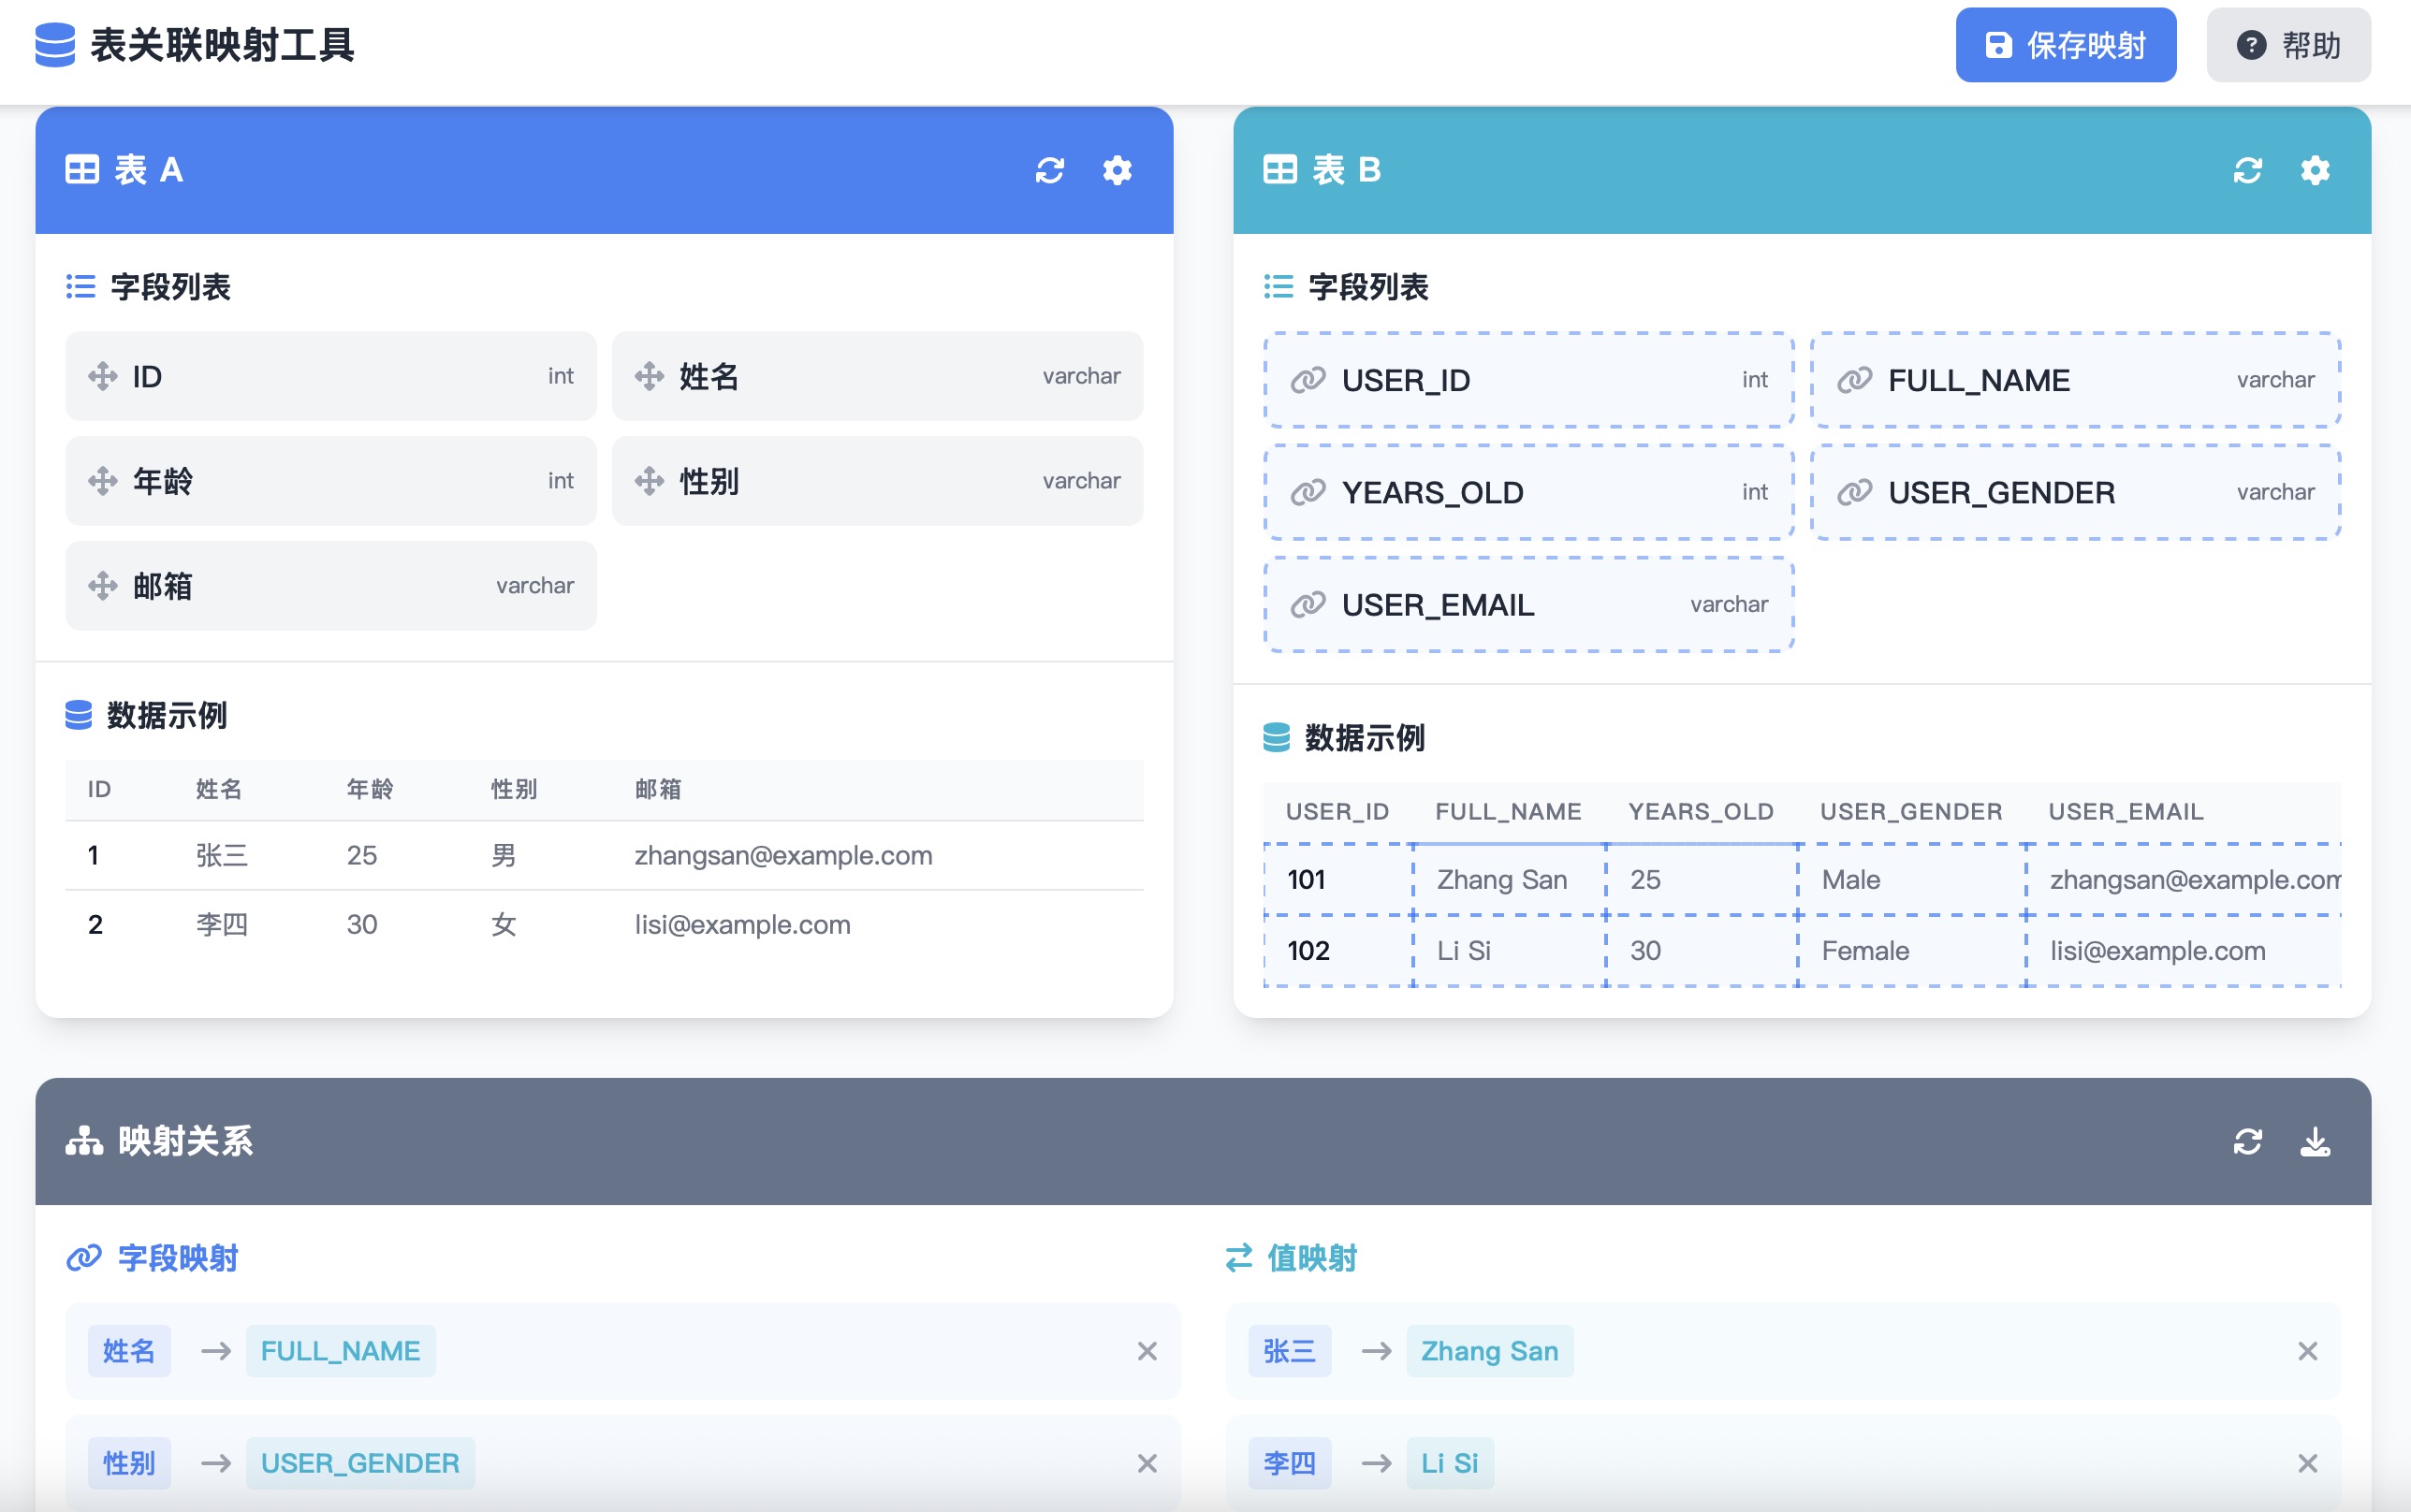Click the 年龄 field in Table A

coord(330,481)
